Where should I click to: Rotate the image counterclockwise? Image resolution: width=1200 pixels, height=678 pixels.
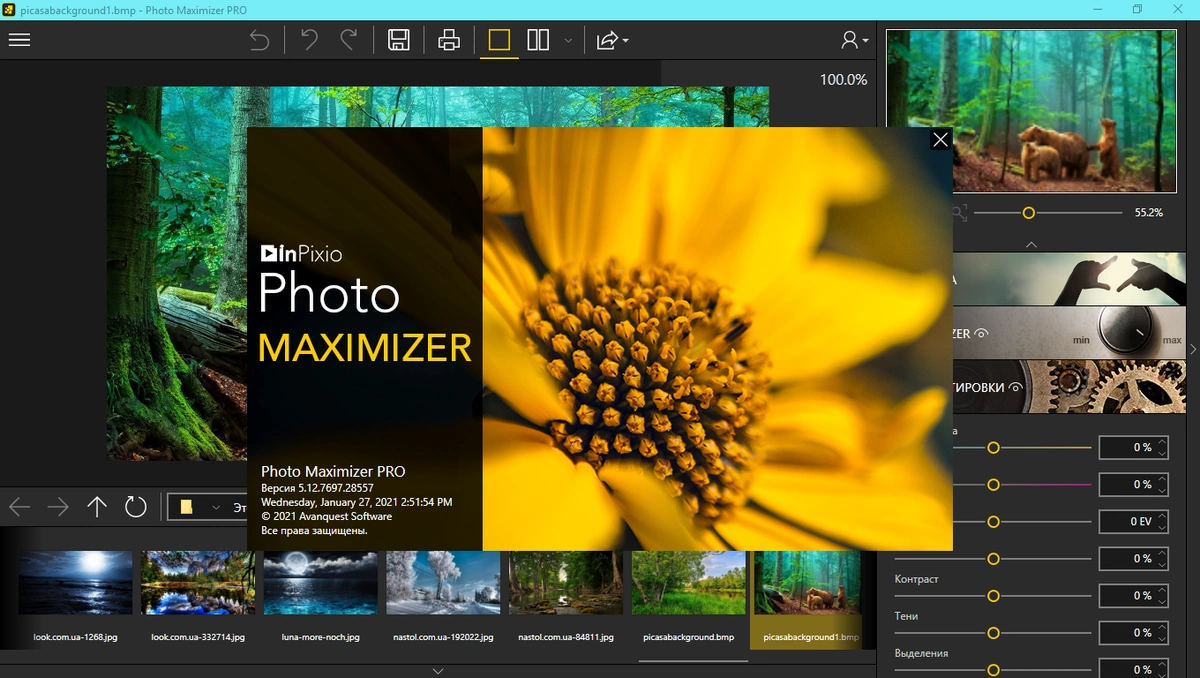tap(309, 40)
